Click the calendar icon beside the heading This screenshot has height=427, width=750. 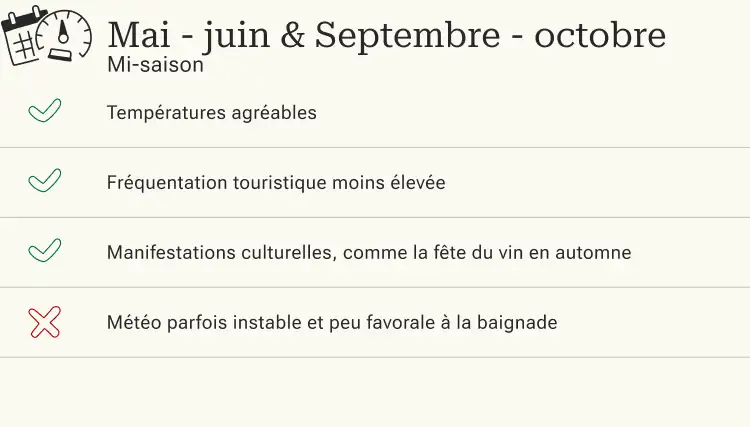pos(22,36)
